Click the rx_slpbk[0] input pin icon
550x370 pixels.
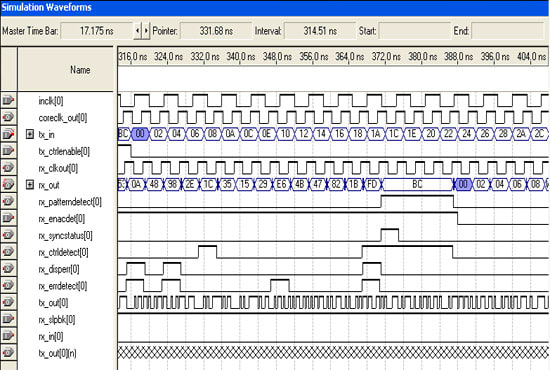pyautogui.click(x=8, y=319)
